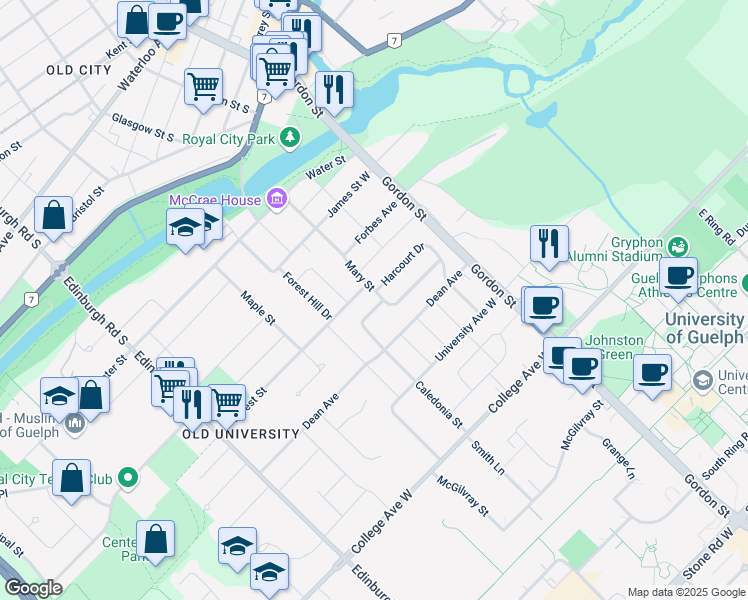
Task: Click the front shopping cart marker downtown near Gordon St
Action: point(276,73)
